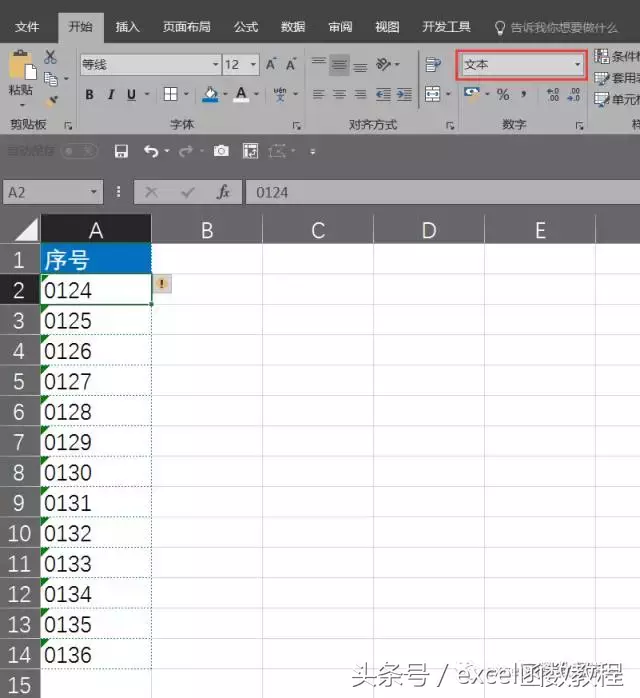Click the Paste clipboard icon

20,65
